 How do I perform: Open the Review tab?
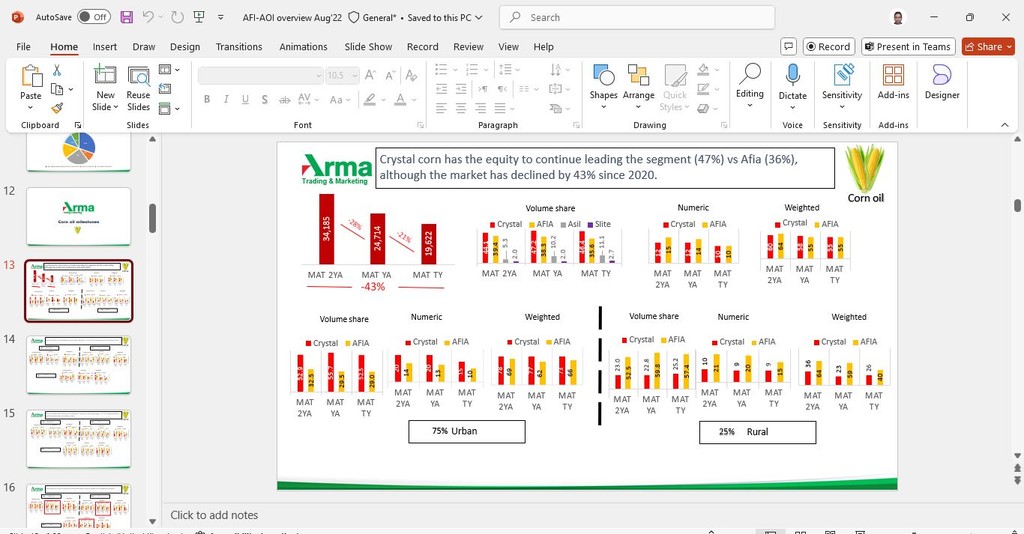pyautogui.click(x=468, y=46)
